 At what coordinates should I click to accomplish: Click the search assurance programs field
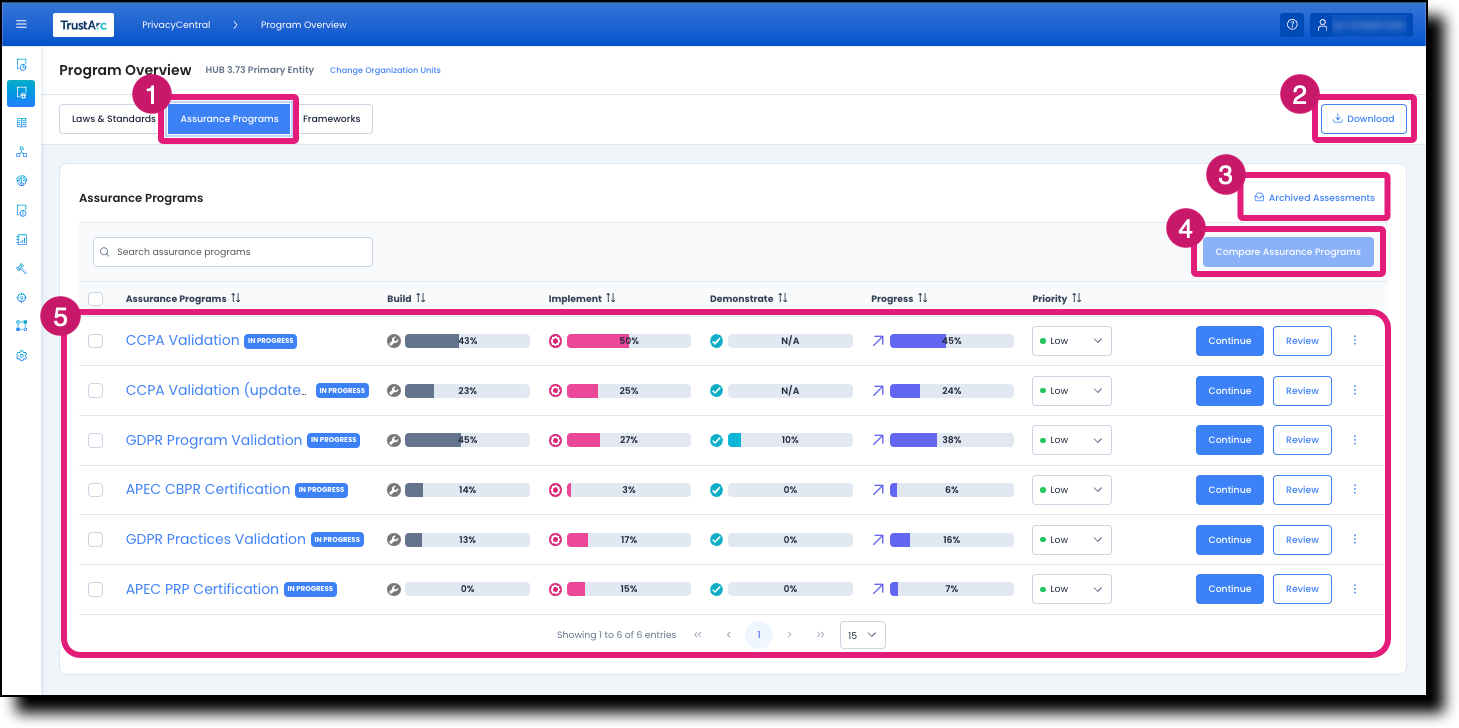(232, 251)
